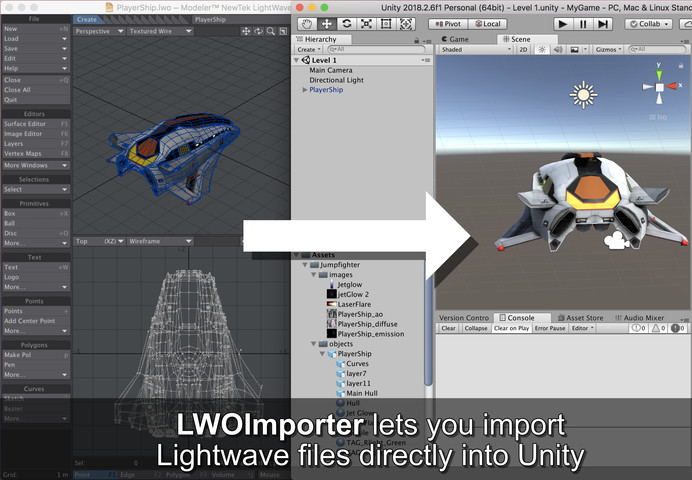692x480 pixels.
Task: Toggle Error Pause in console
Action: pyautogui.click(x=550, y=328)
